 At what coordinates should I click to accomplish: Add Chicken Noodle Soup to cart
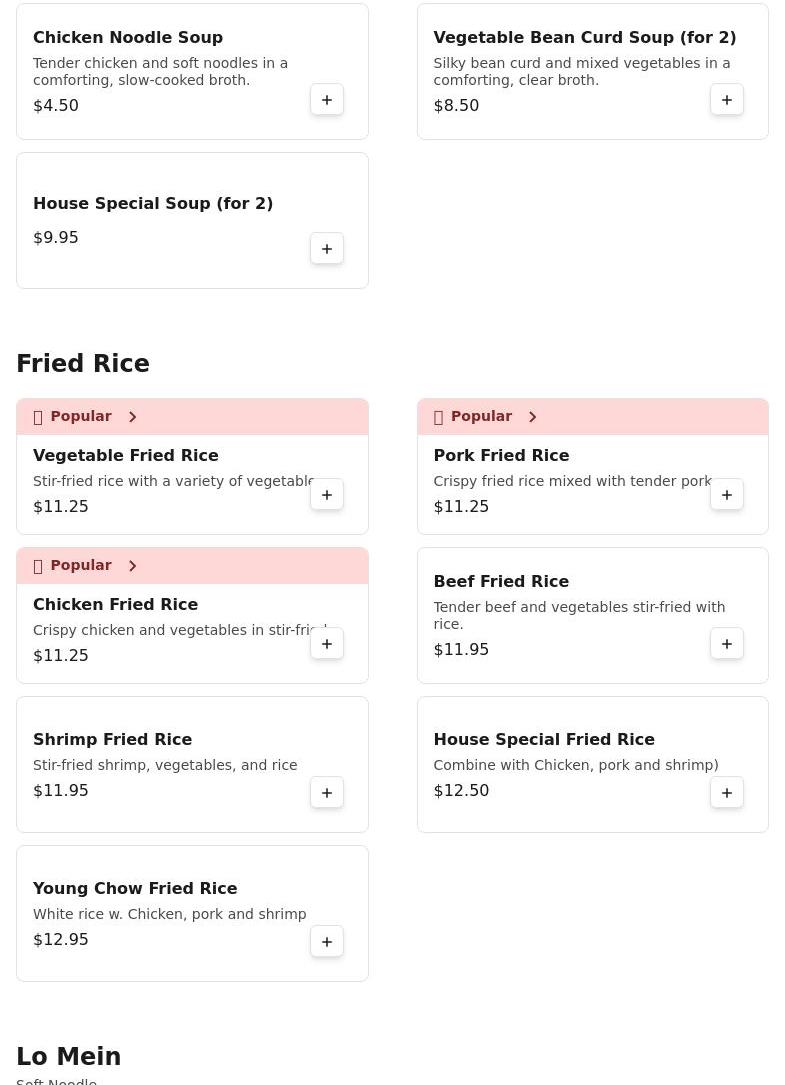pyautogui.click(x=327, y=100)
